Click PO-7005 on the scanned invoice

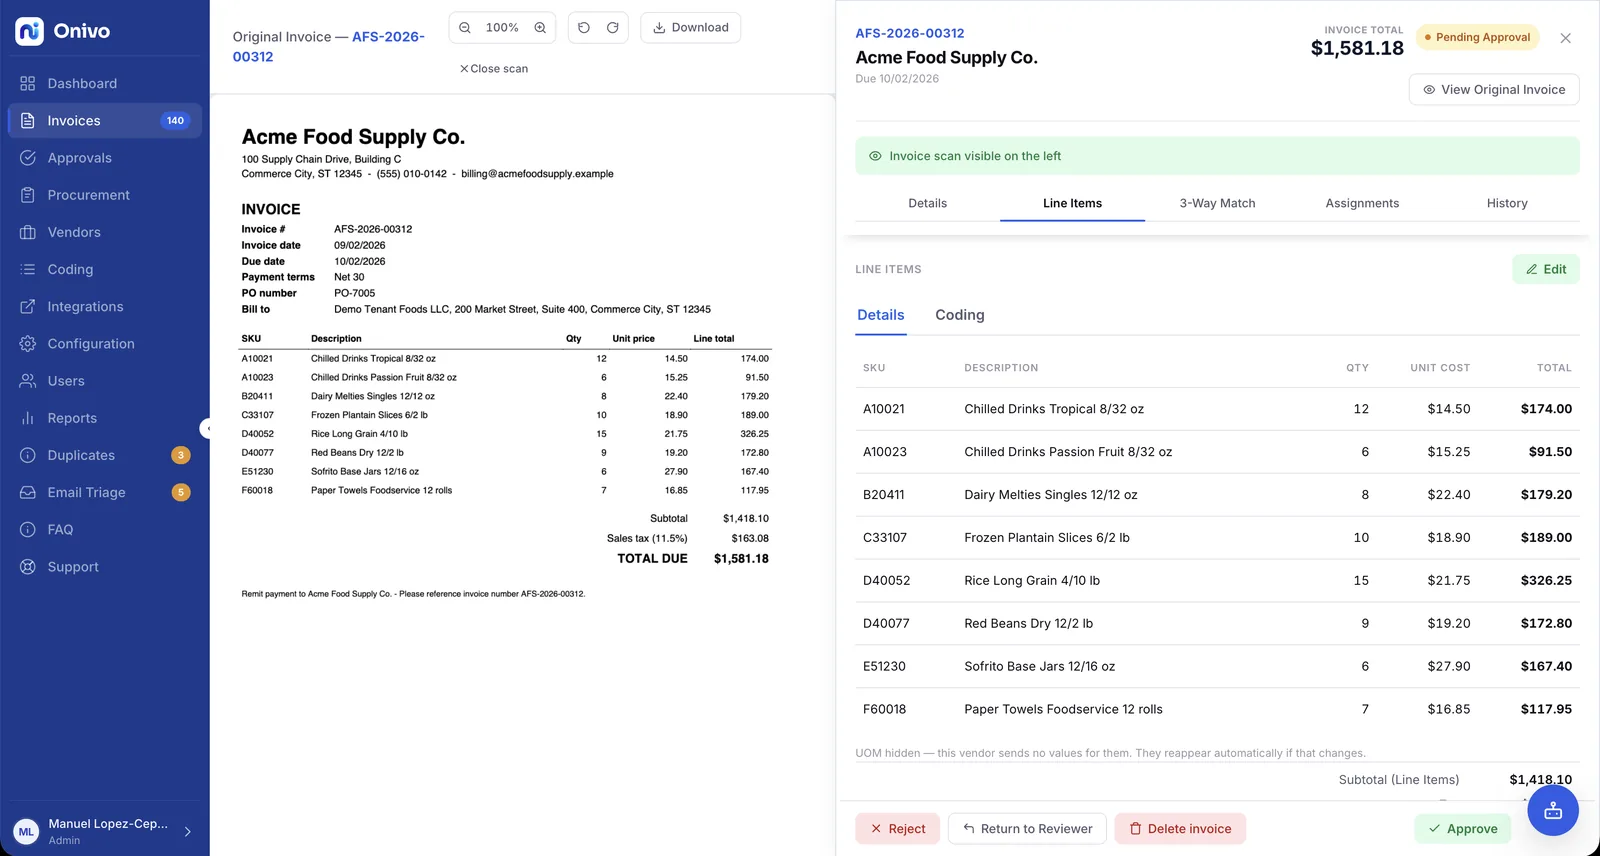(x=354, y=293)
